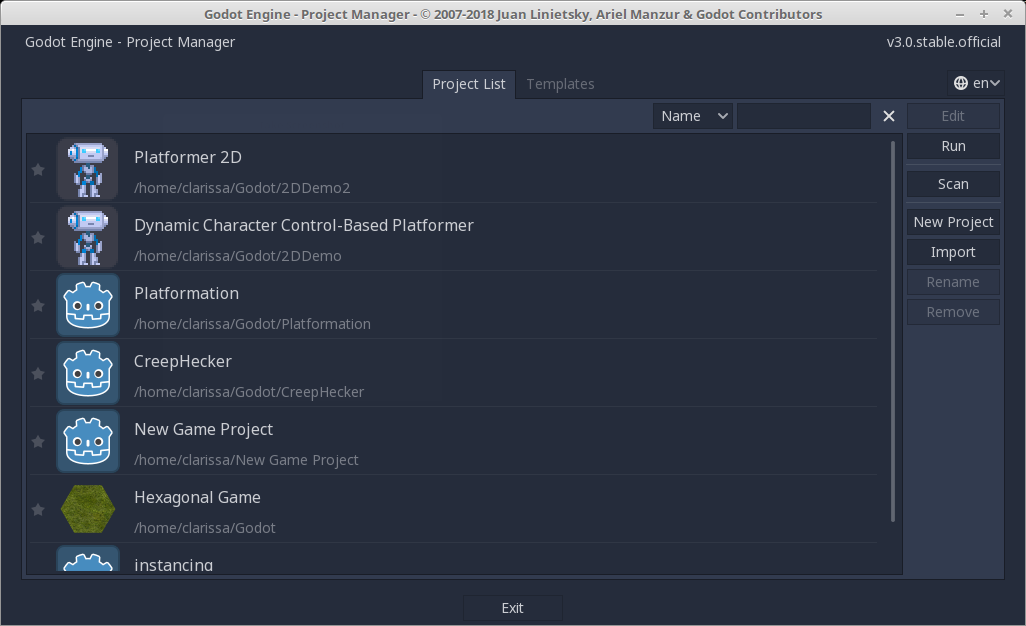Clear the search filter with the X icon
This screenshot has height=626, width=1026.
pos(889,116)
